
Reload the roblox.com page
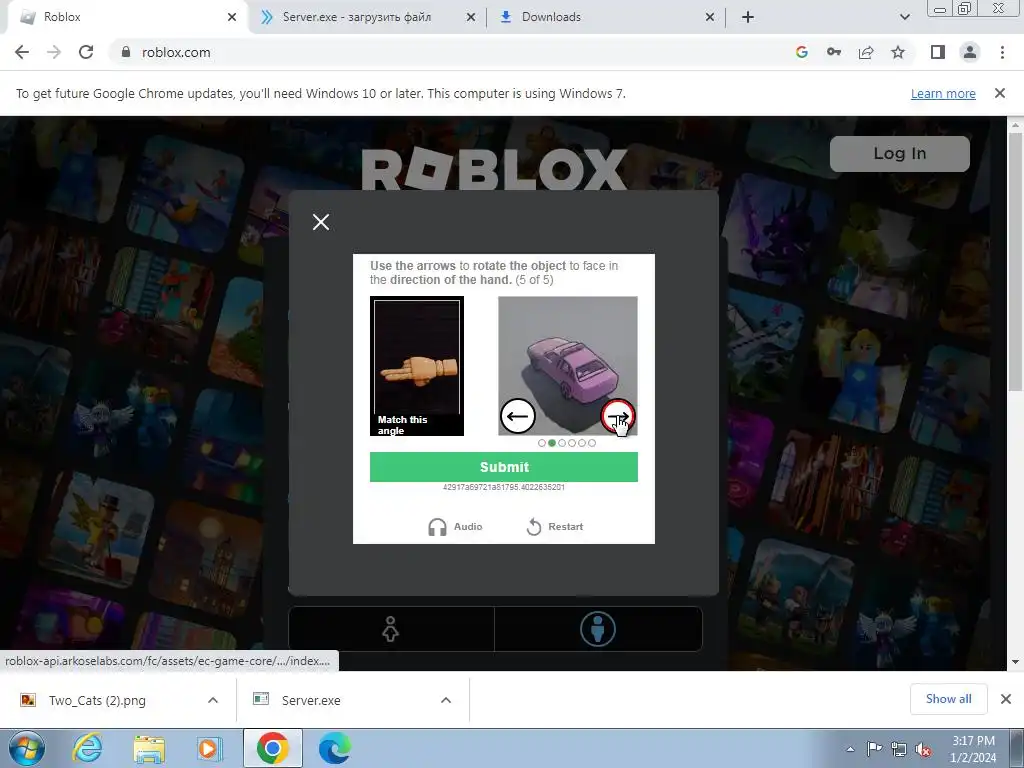86,52
